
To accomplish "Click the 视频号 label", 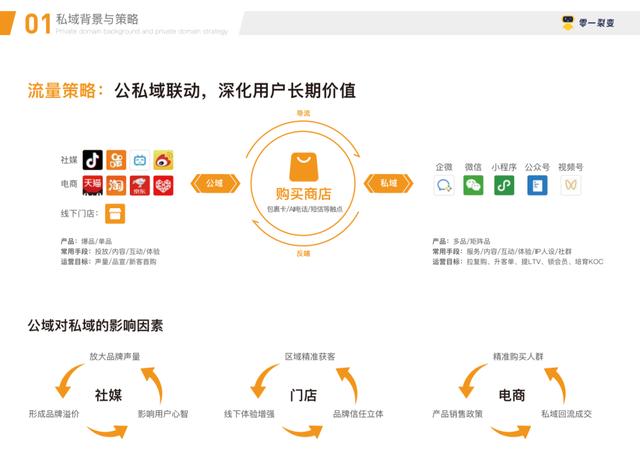I will pos(571,167).
